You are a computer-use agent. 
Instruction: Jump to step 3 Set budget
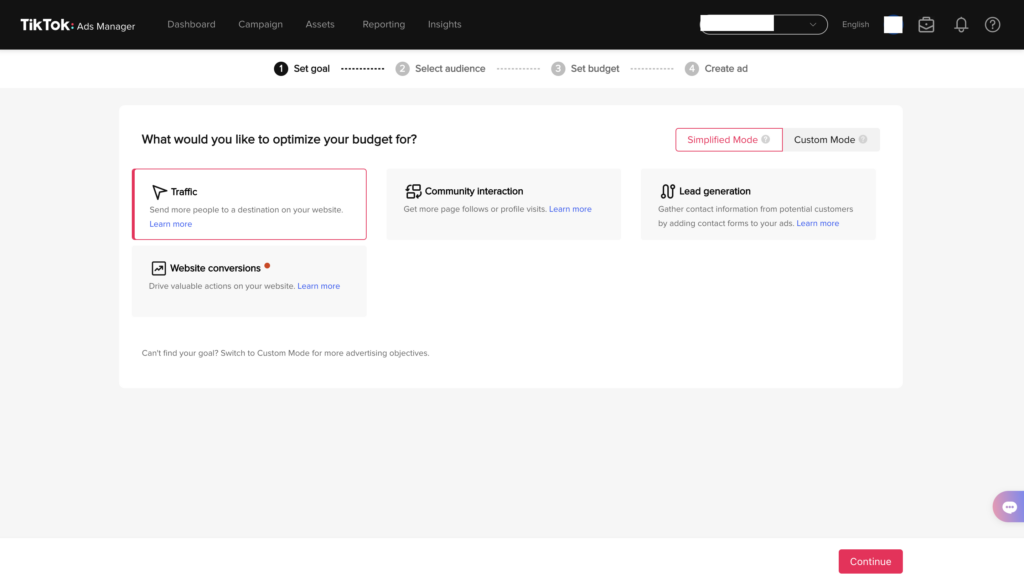(x=585, y=69)
